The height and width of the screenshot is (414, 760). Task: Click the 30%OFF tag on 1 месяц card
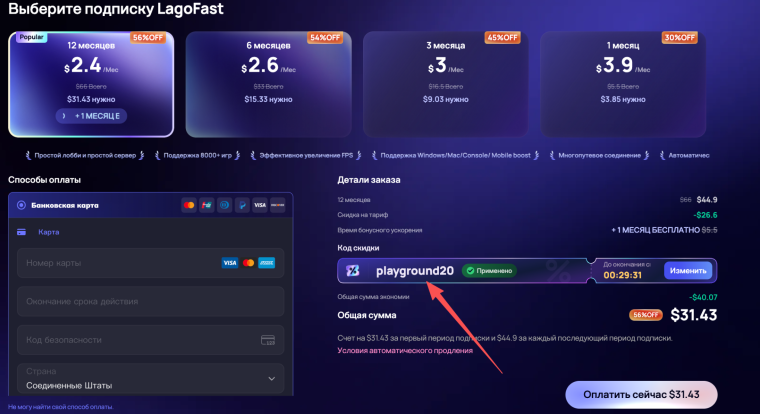(x=680, y=38)
